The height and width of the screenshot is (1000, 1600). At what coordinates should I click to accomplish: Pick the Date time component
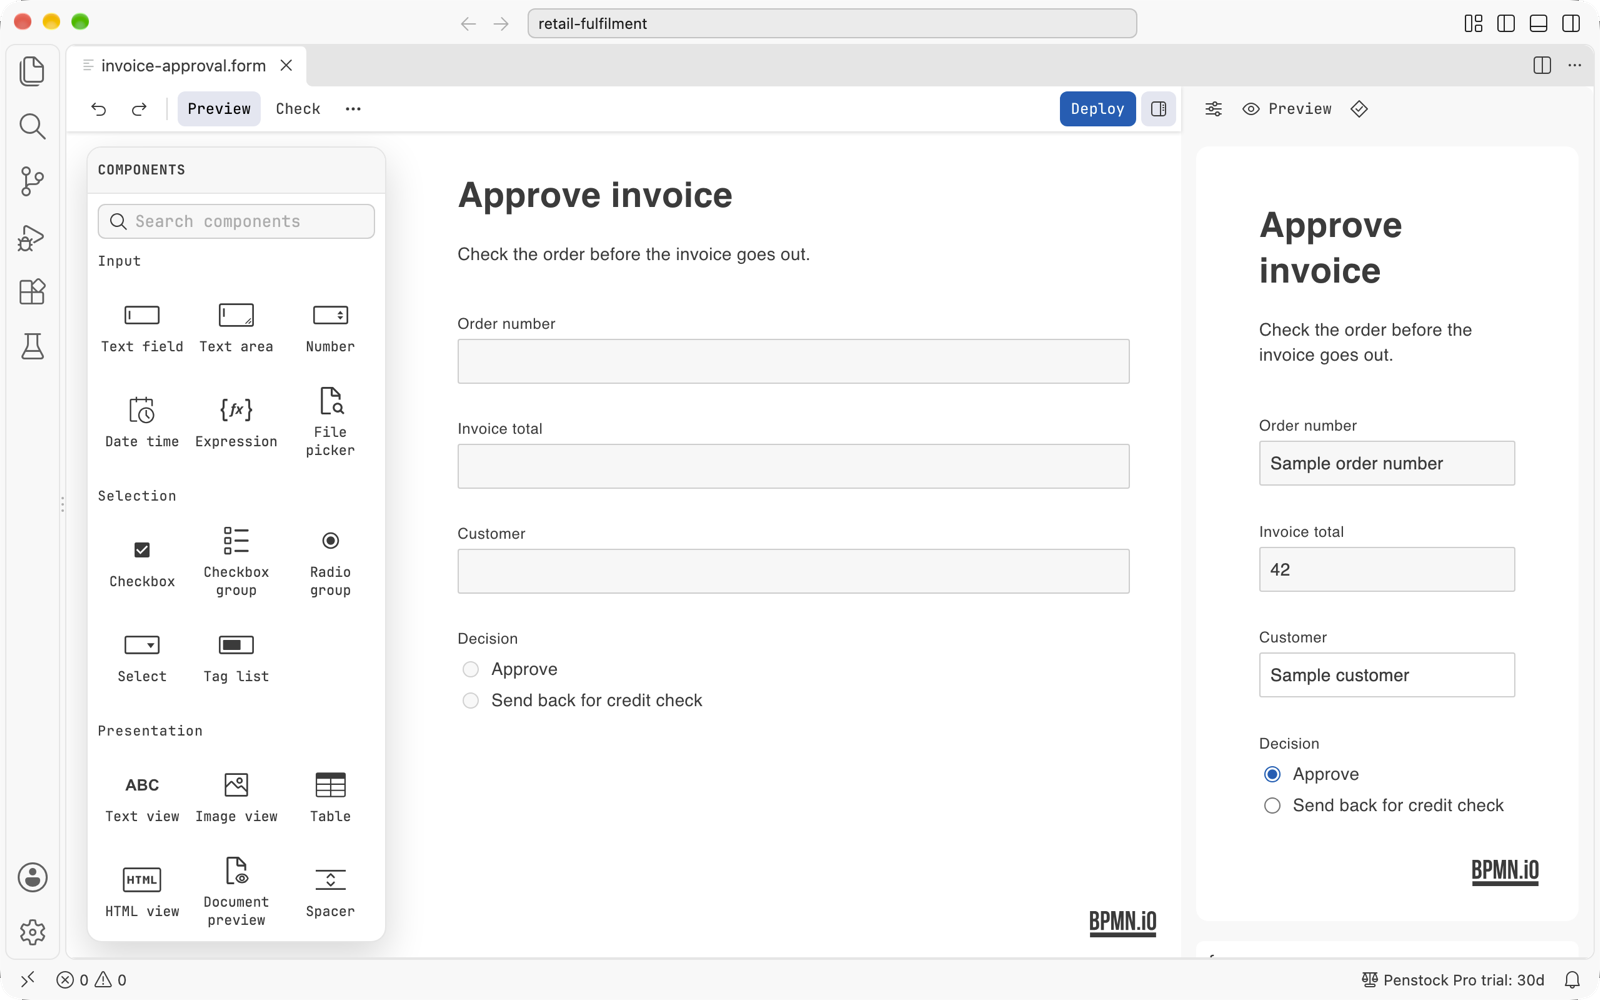[142, 423]
